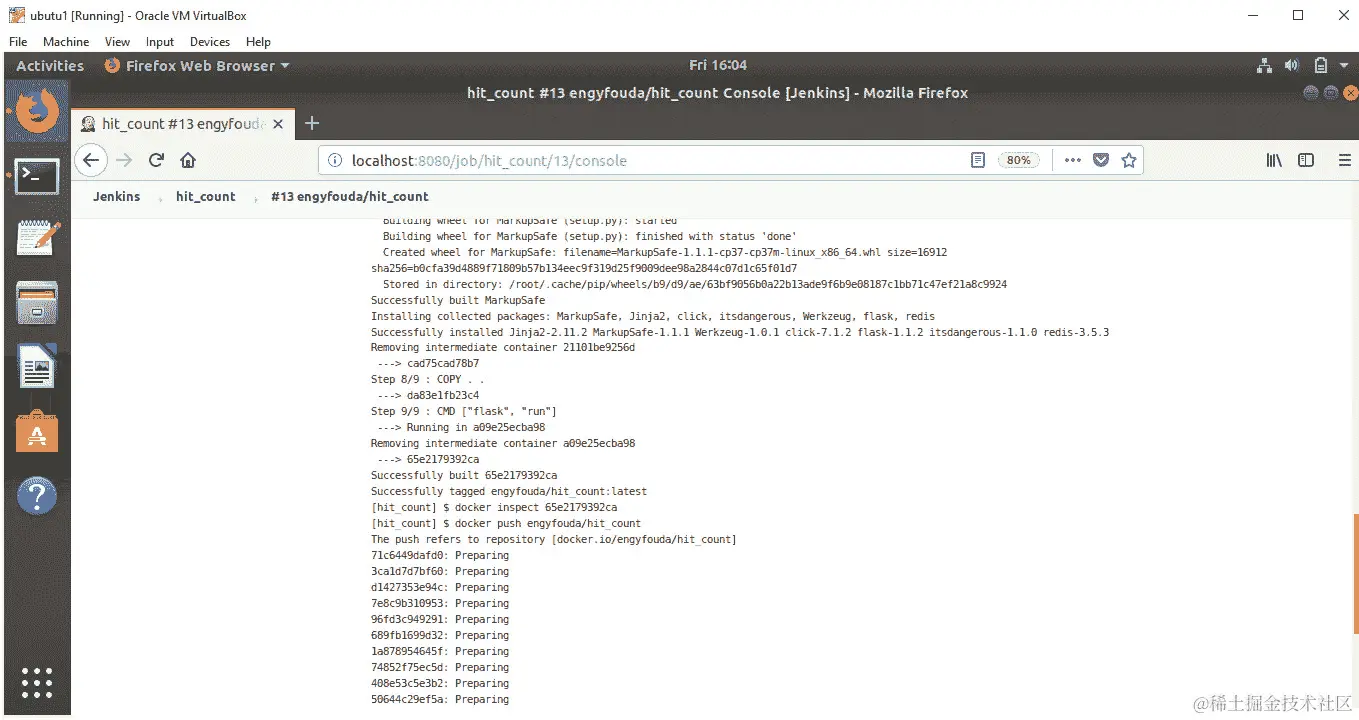Open Firefox from the Ubuntu dock

tap(37, 111)
